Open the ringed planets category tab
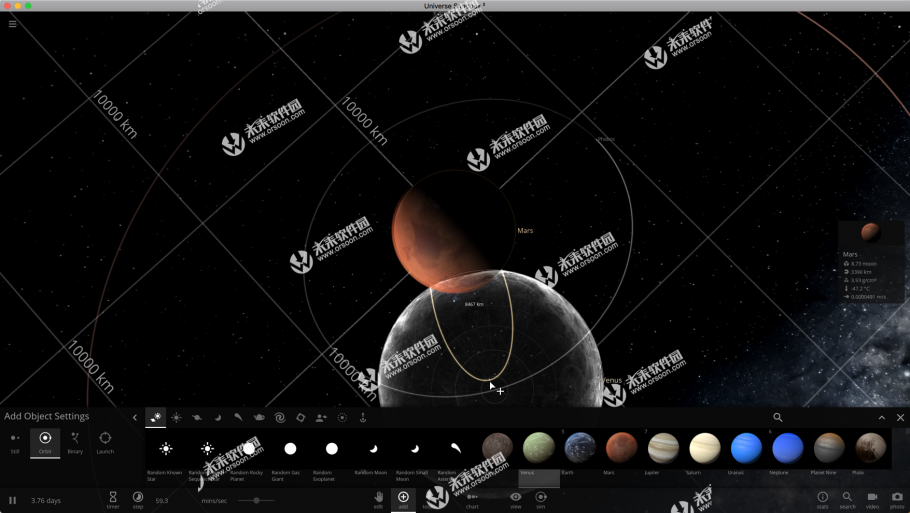The width and height of the screenshot is (910, 513). coord(197,417)
